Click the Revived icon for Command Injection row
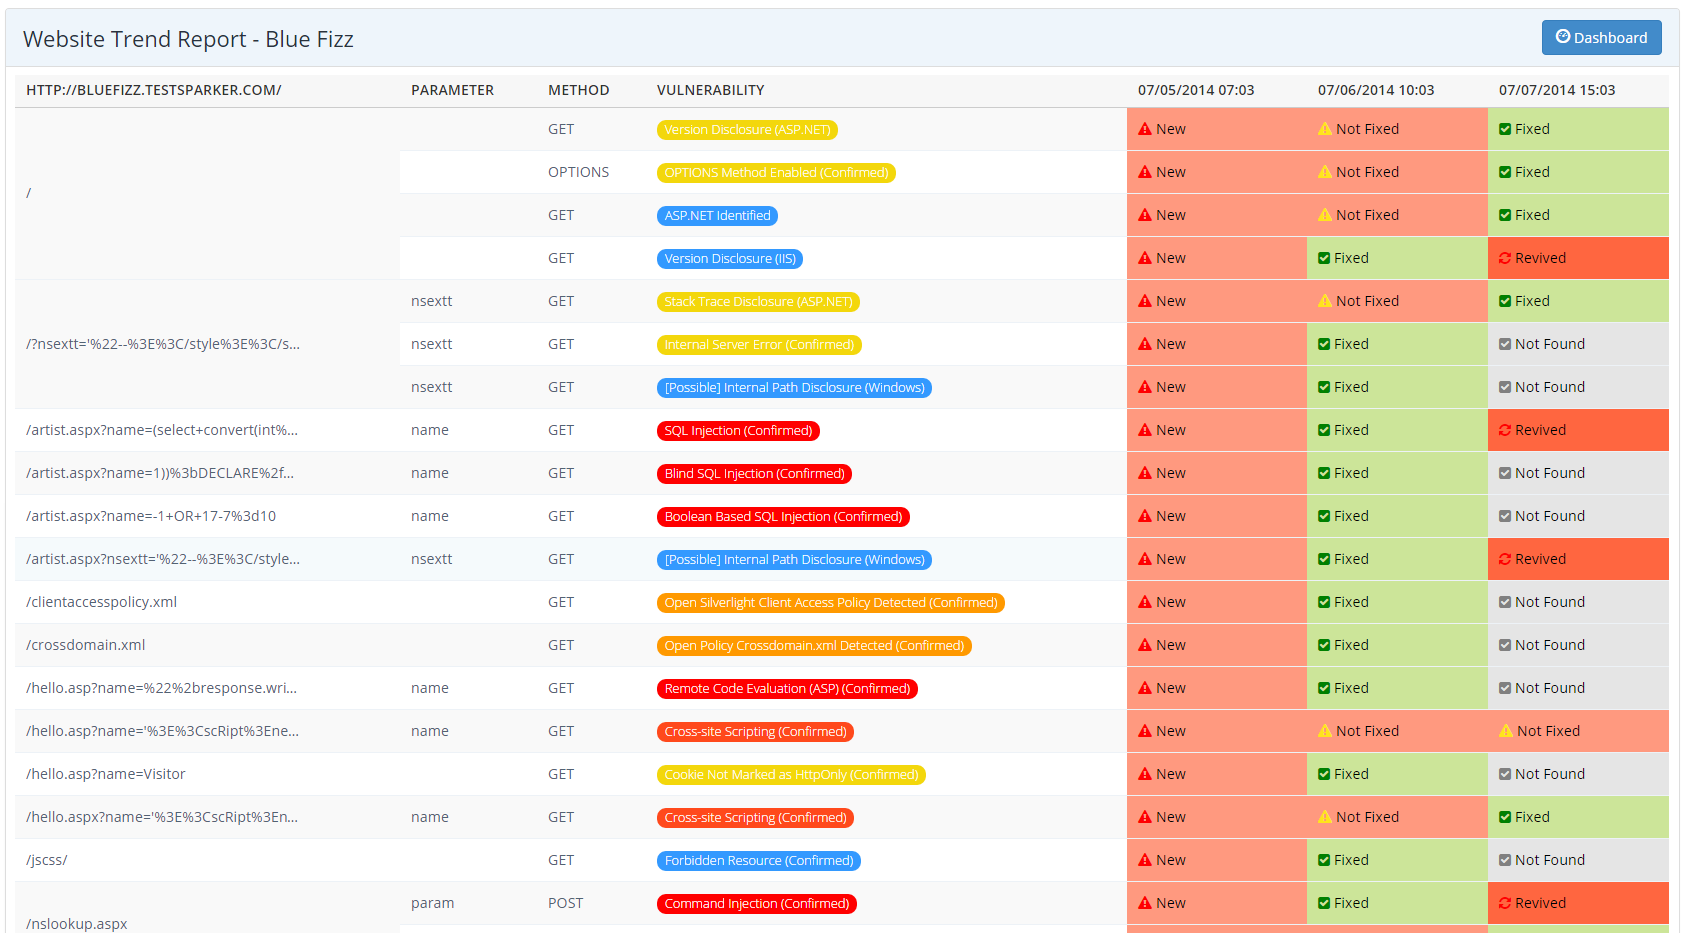 coord(1504,903)
